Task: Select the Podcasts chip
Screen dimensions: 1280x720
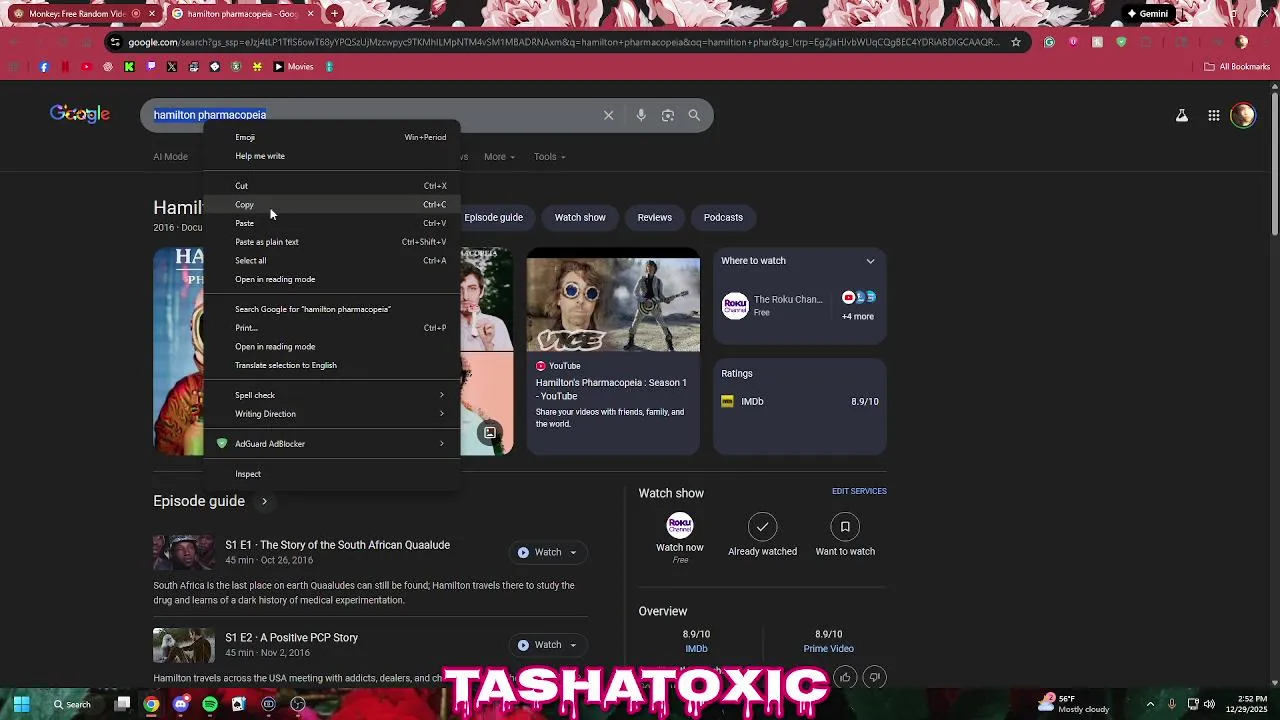Action: tap(723, 217)
